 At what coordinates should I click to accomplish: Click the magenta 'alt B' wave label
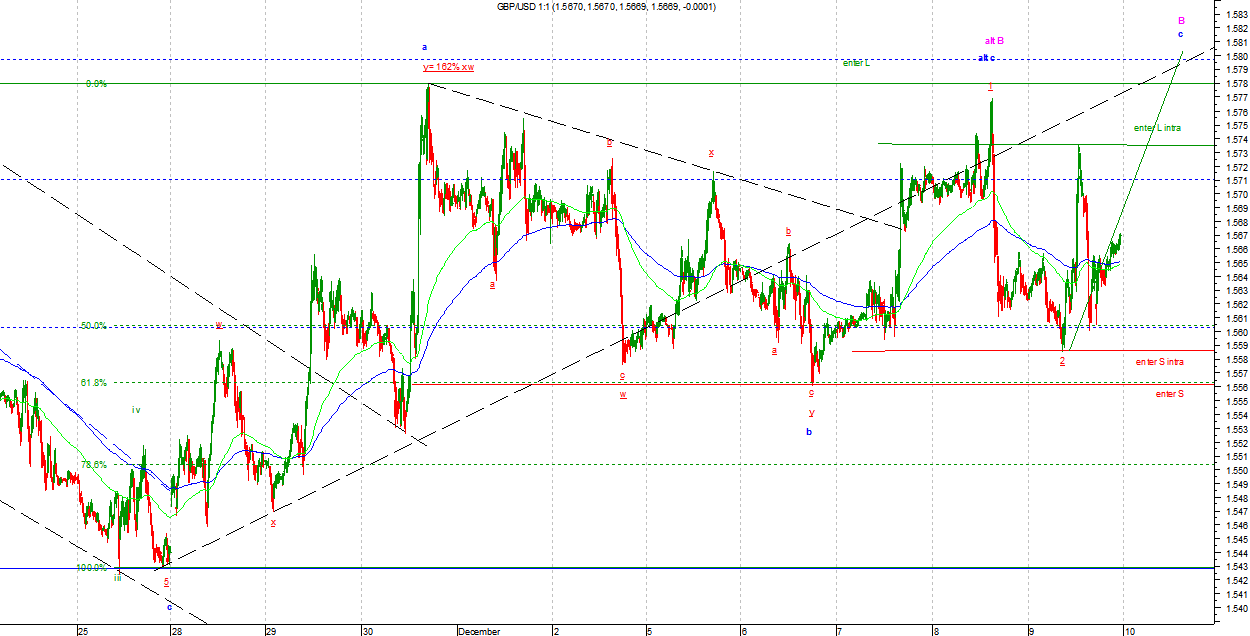click(x=994, y=41)
